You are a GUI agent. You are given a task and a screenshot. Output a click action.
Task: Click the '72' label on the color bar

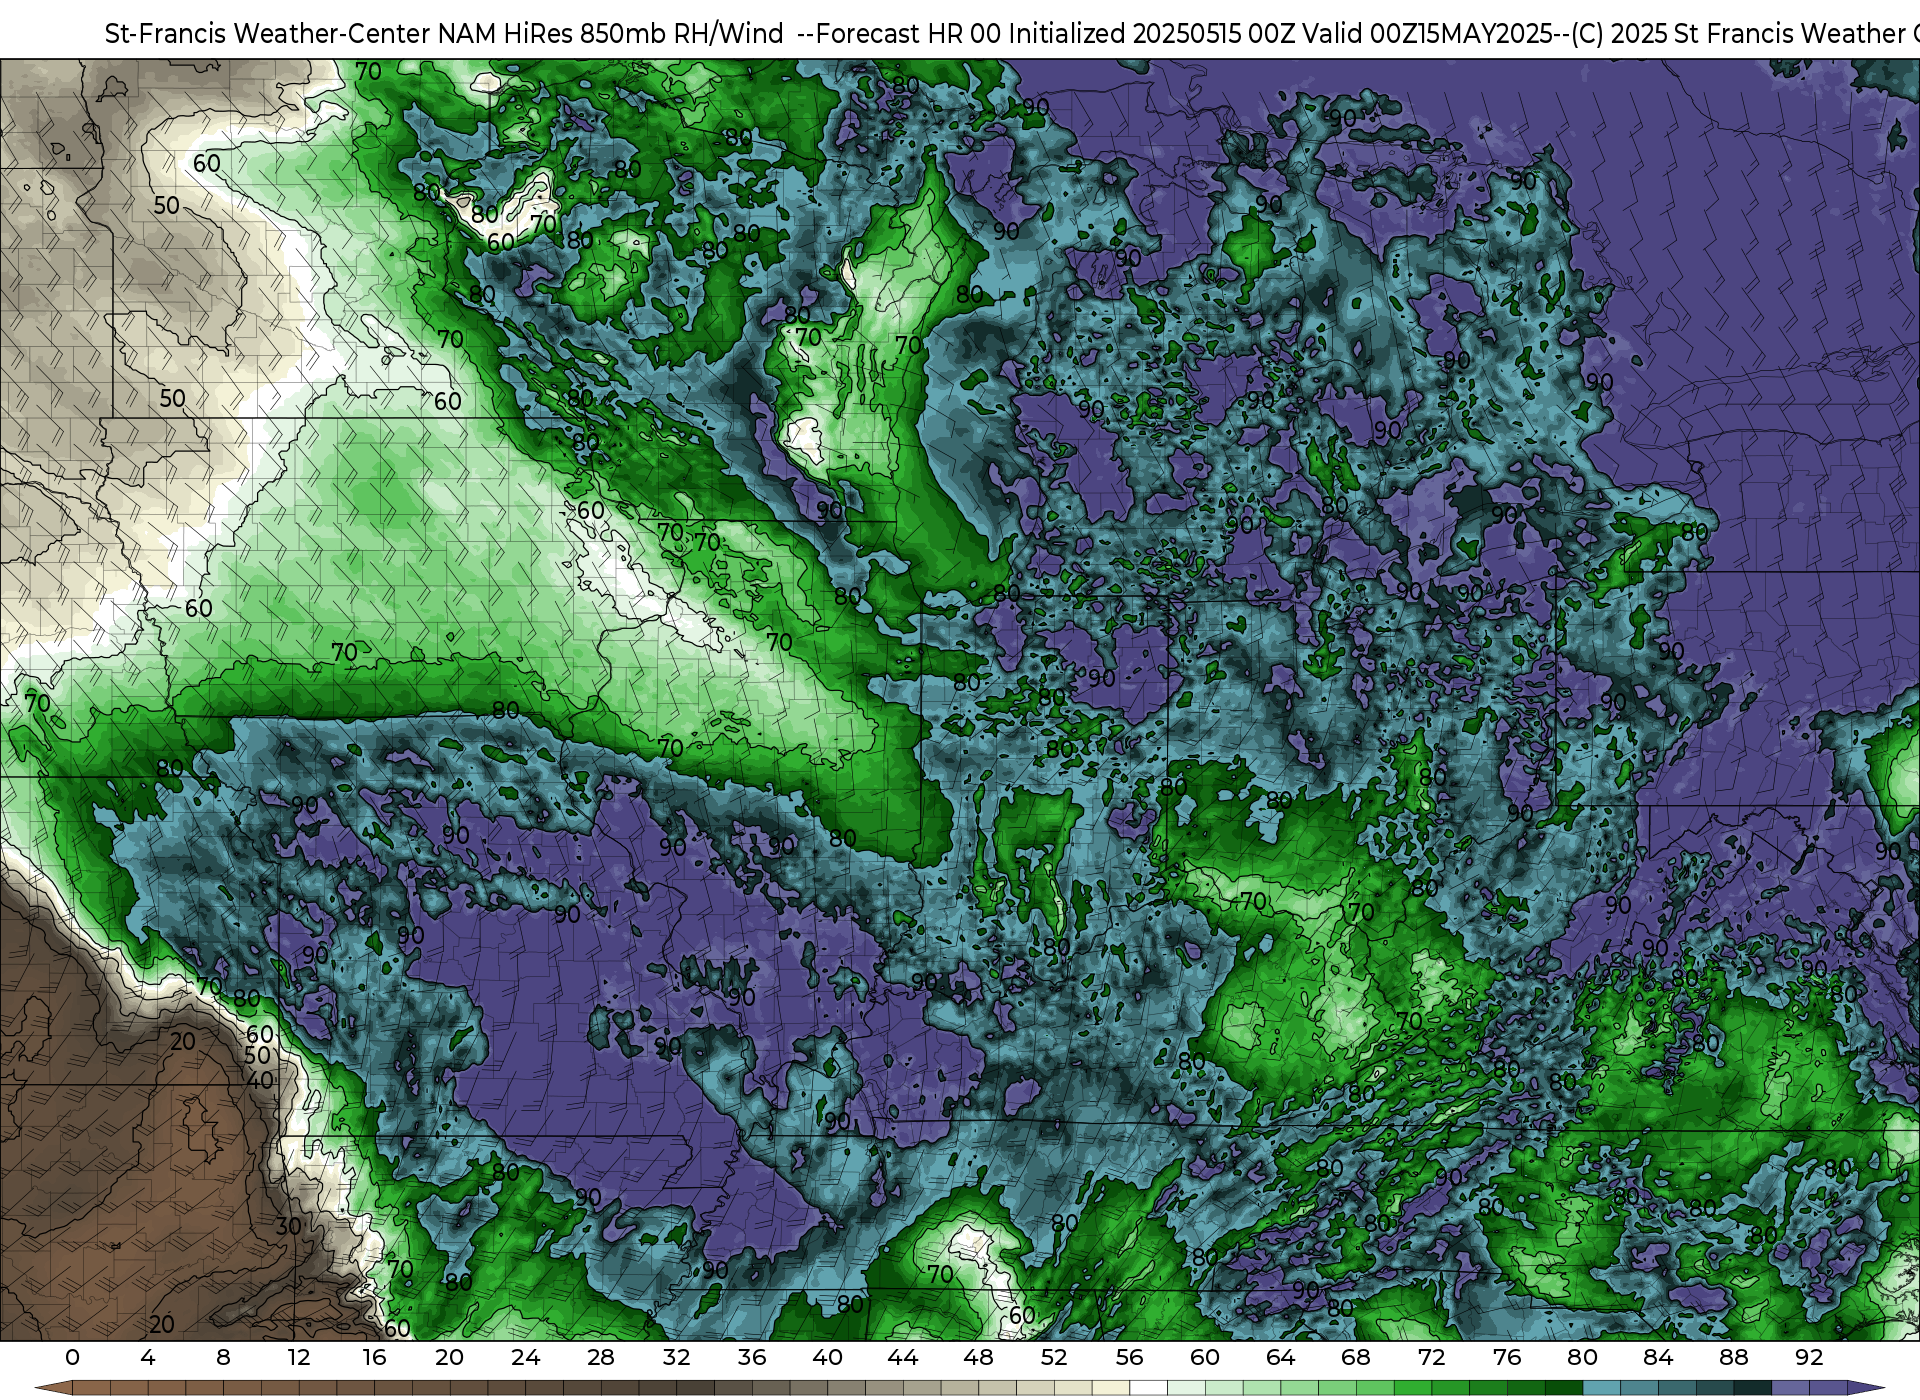pyautogui.click(x=1432, y=1357)
